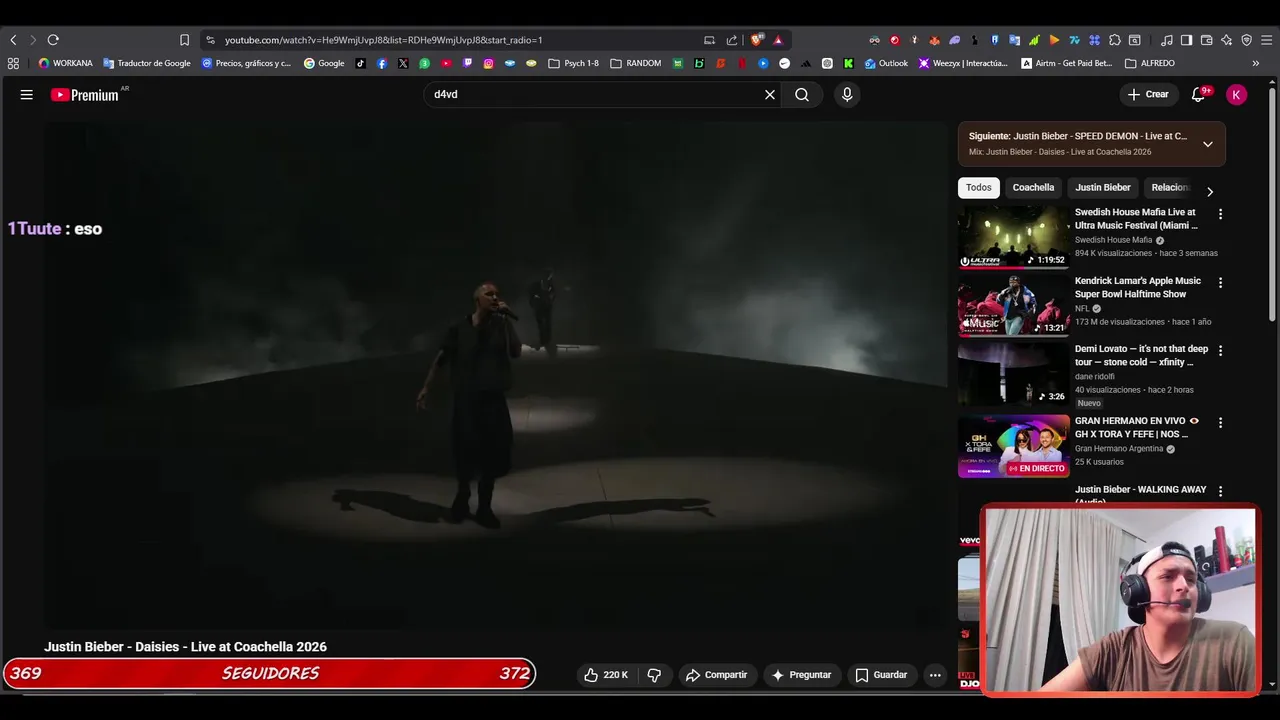Open the extensions puzzle menu
This screenshot has height=720, width=1280.
pos(1115,40)
